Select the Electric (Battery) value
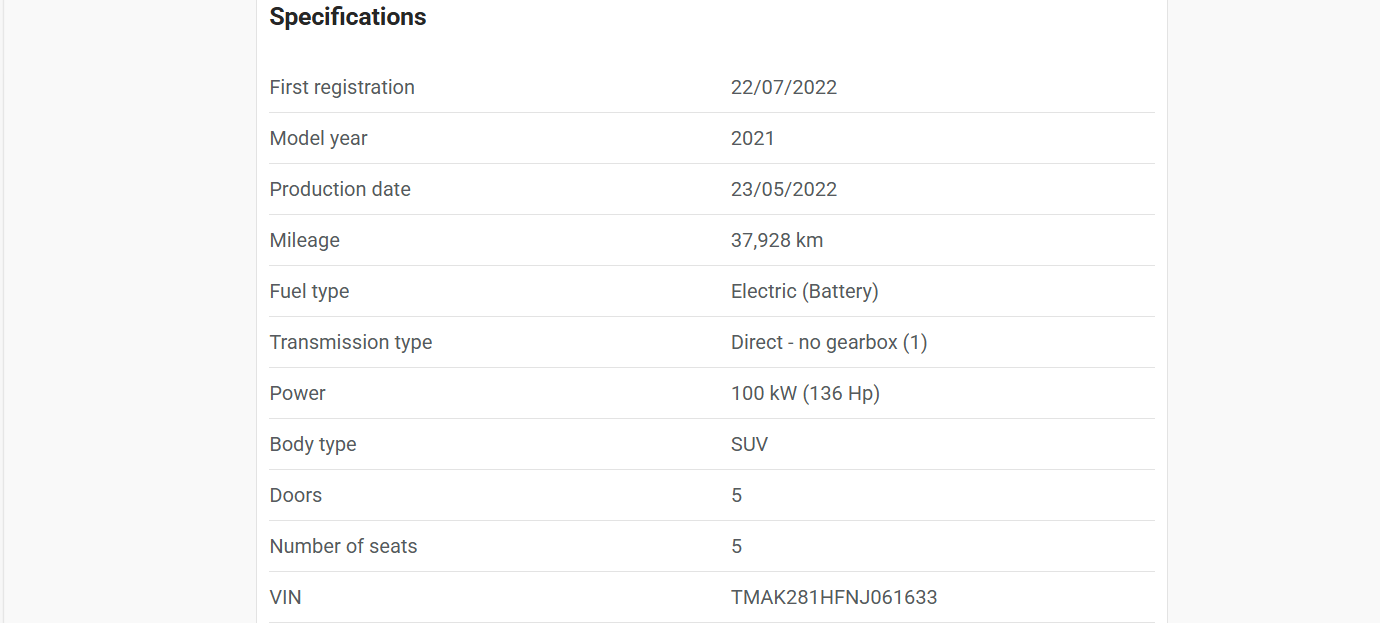 (805, 291)
